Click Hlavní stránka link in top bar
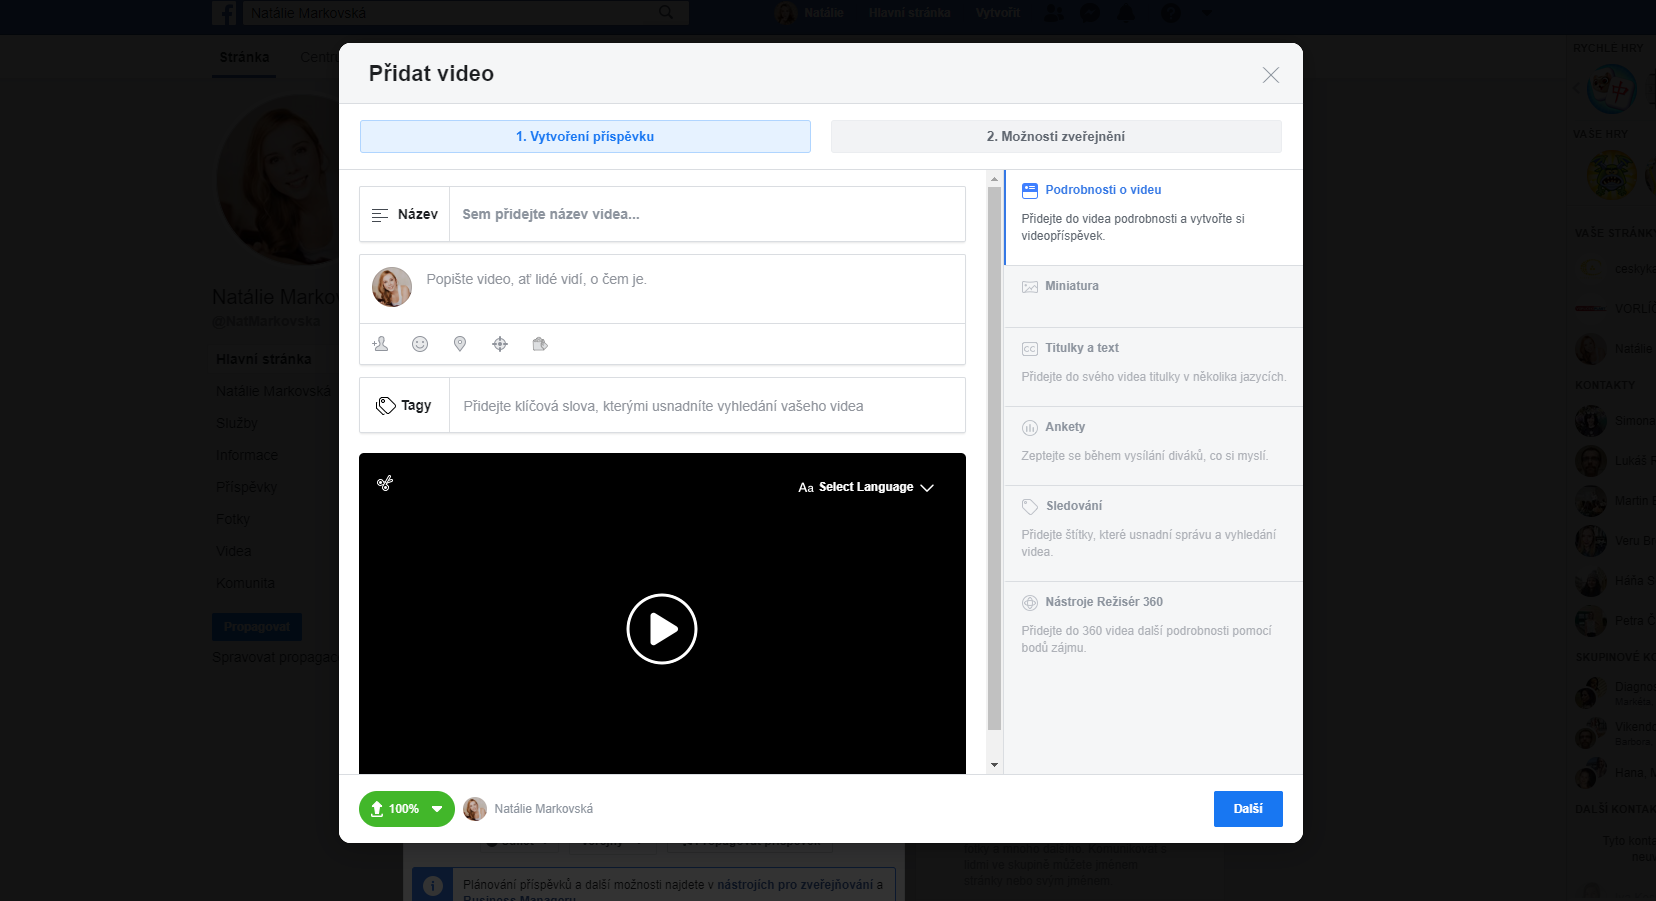1656x901 pixels. coord(909,13)
